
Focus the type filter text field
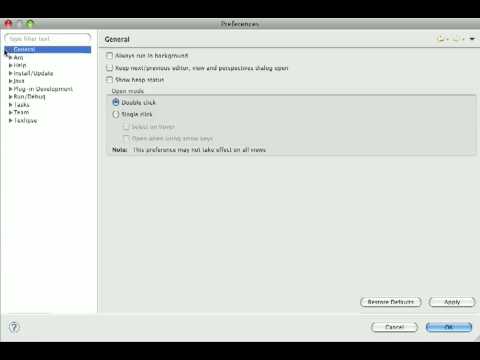48,39
